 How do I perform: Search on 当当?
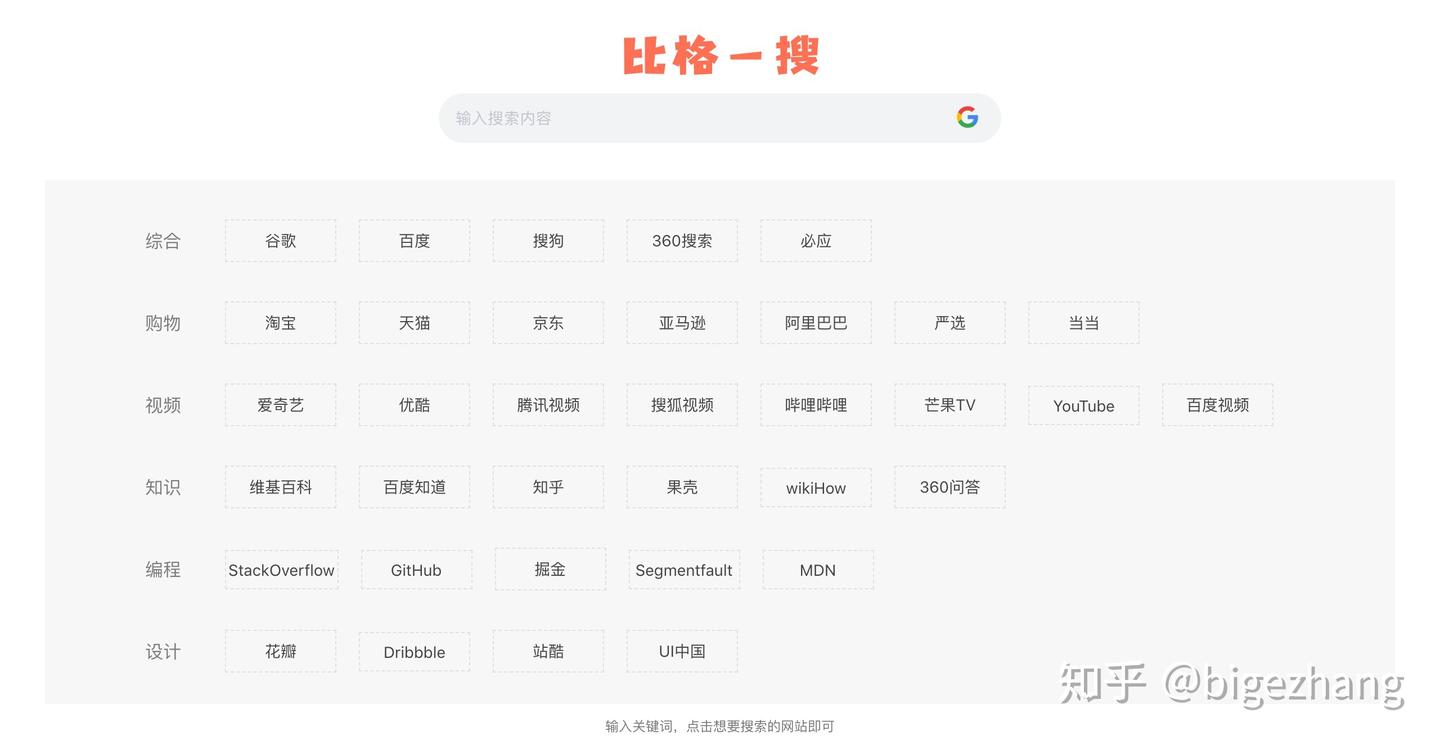click(x=1084, y=323)
